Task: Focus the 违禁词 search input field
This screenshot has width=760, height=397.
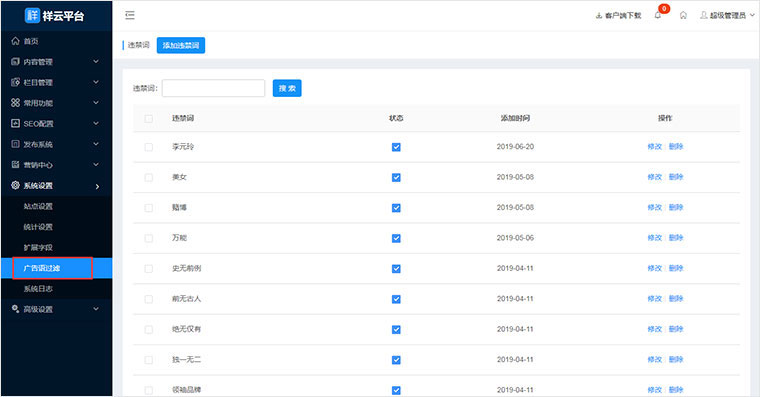Action: [213, 88]
